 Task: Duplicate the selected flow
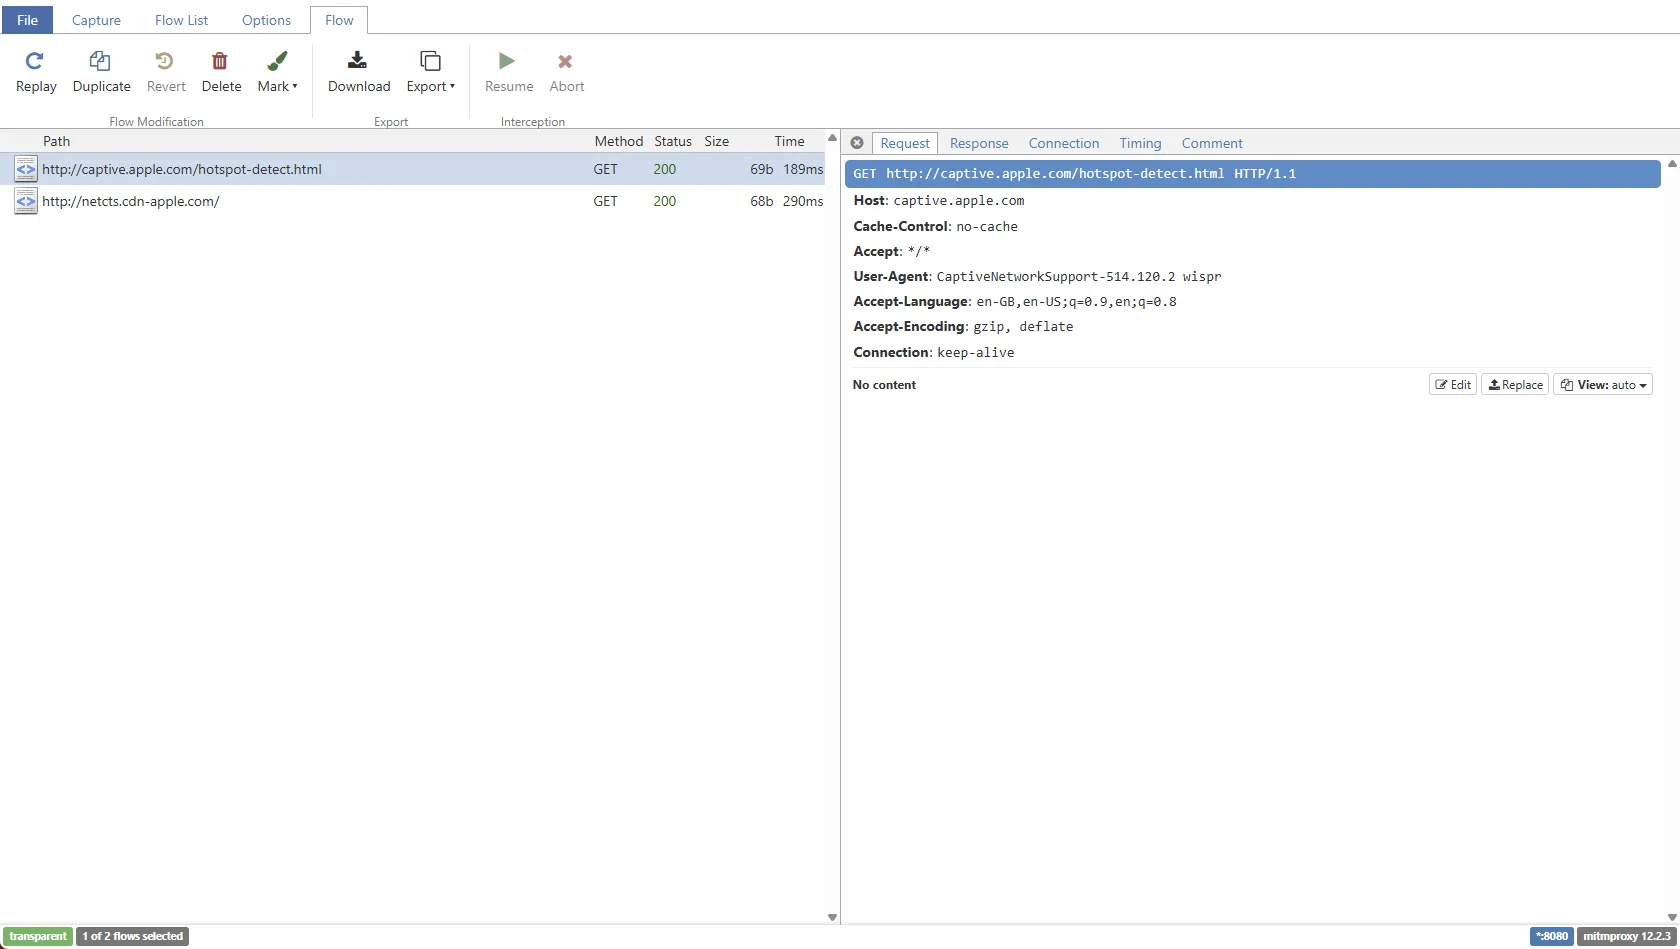point(101,73)
